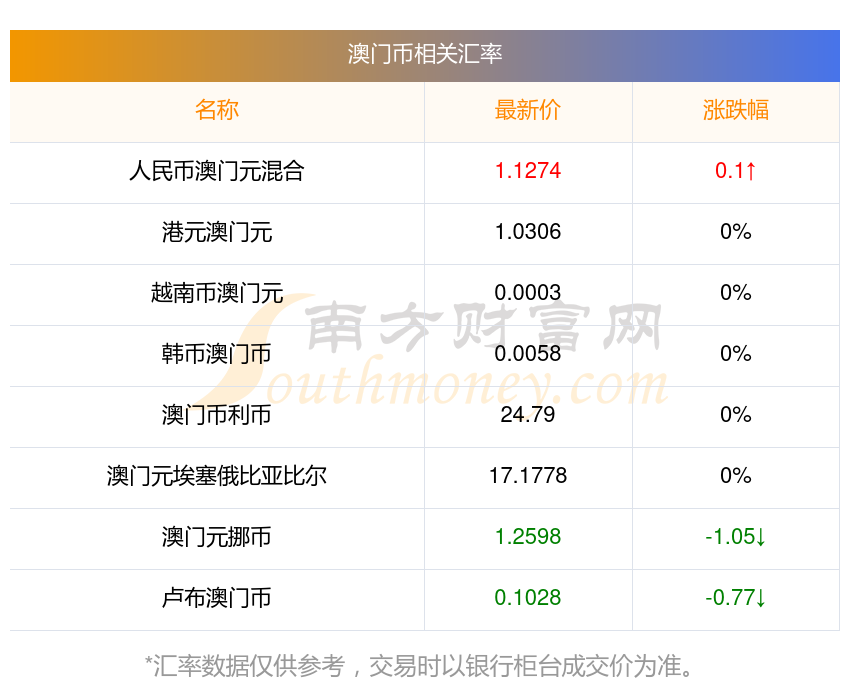Click the 澳门币相关汇率 table title
The height and width of the screenshot is (698, 850).
pos(424,54)
